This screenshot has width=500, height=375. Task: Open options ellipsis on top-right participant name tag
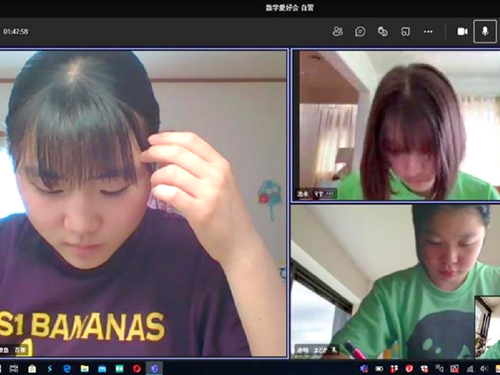pos(330,193)
